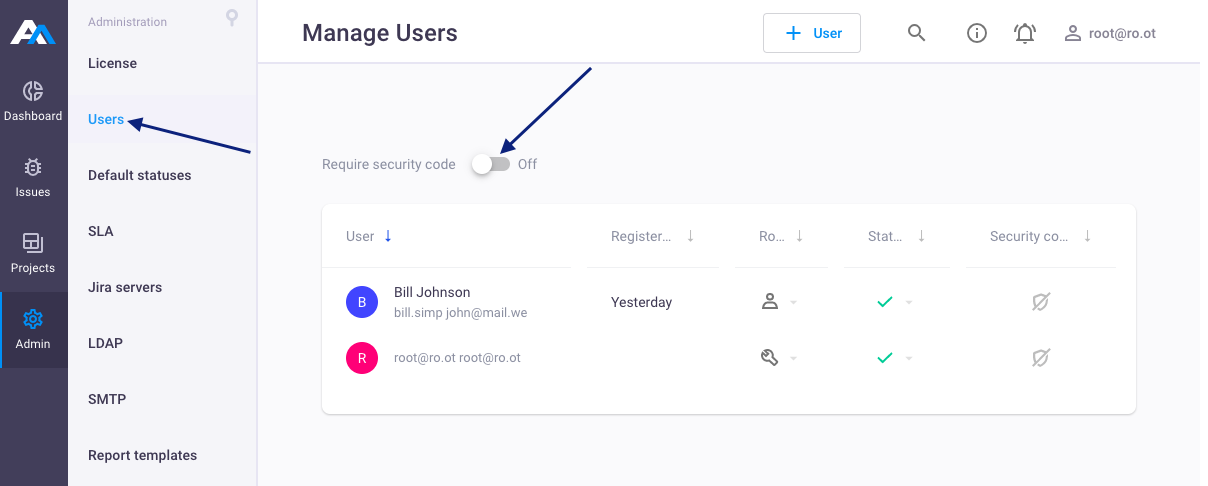
Task: Open the Default statuses menu item
Action: click(139, 175)
